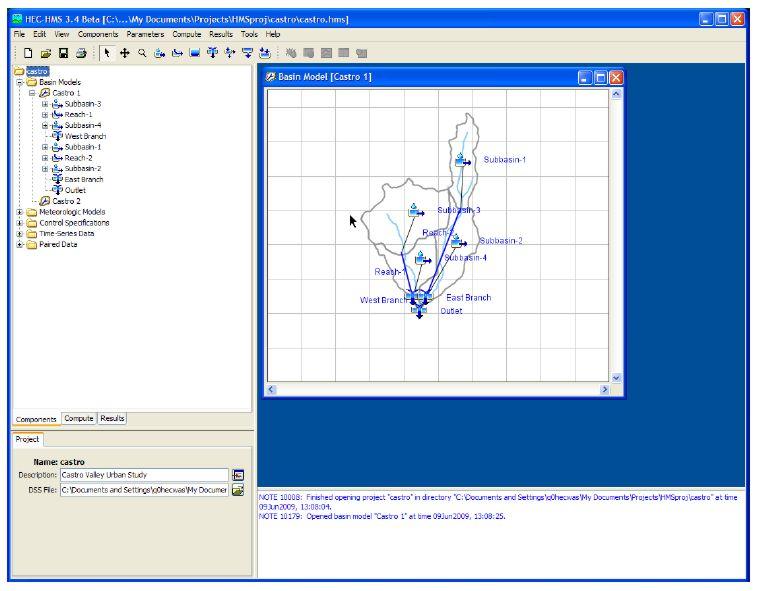
Task: Browse for the DSS file
Action: coord(238,490)
